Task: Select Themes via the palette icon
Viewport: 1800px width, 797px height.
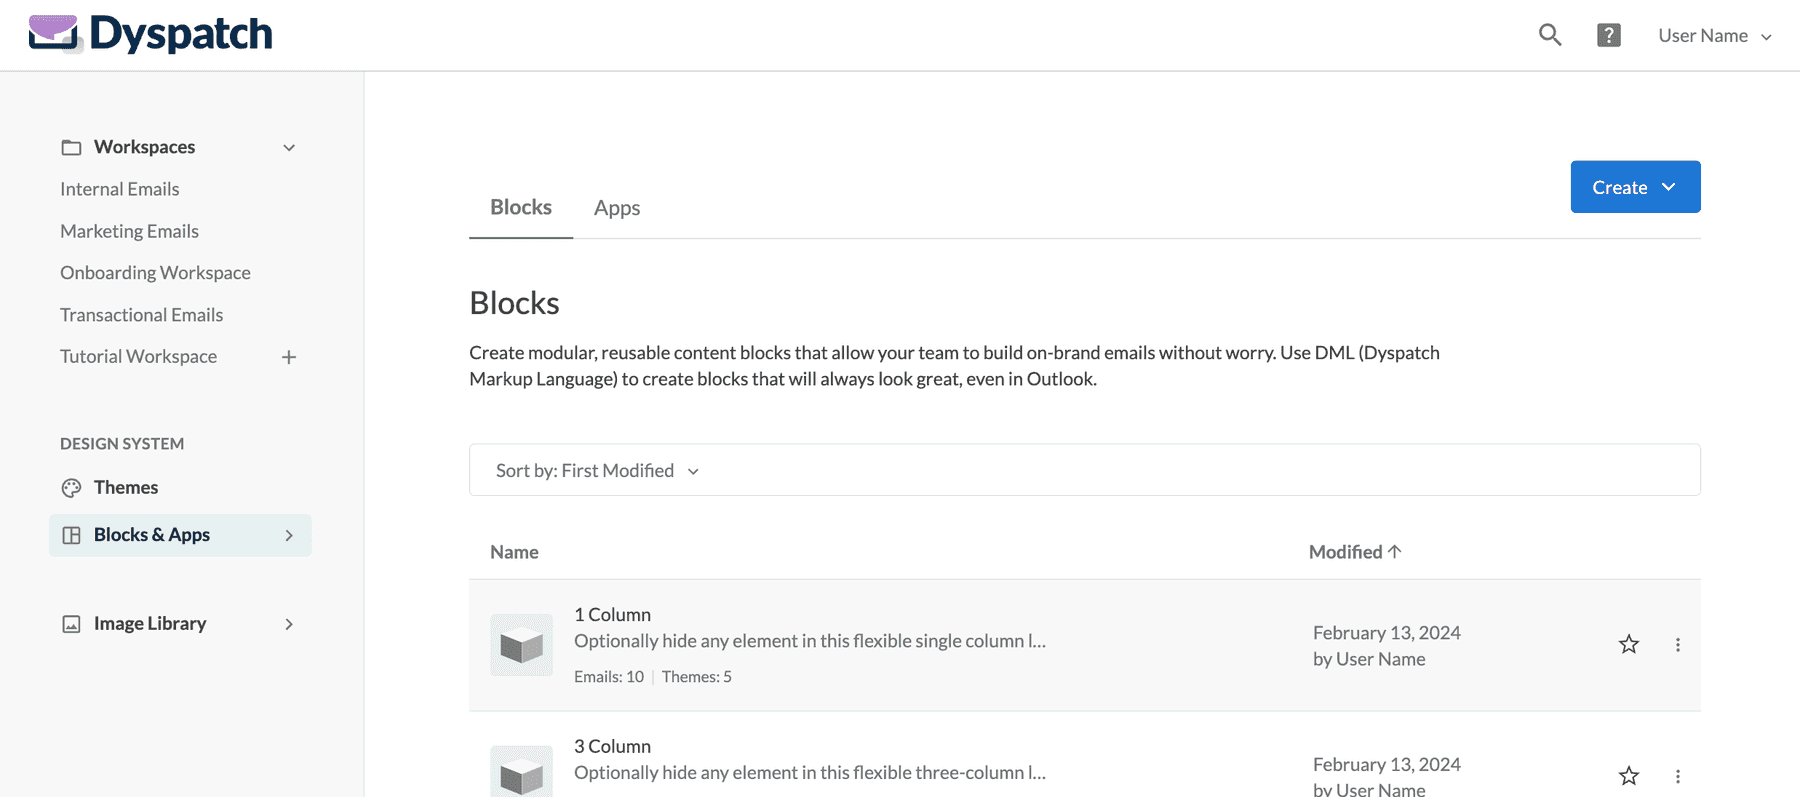Action: pyautogui.click(x=71, y=487)
